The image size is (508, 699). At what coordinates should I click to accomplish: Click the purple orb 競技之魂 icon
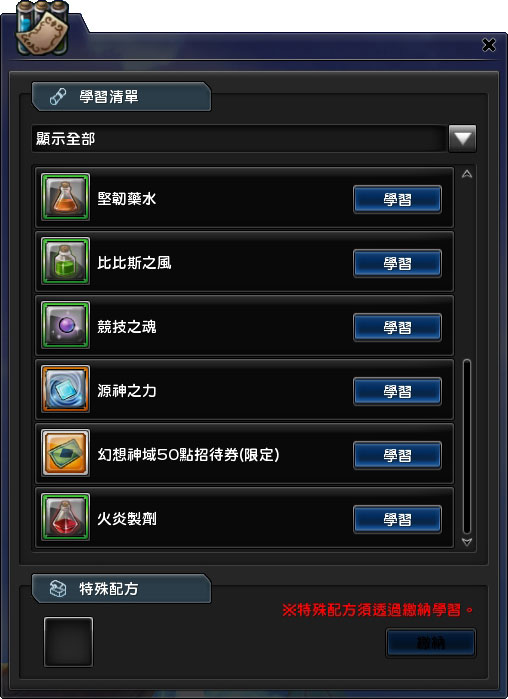66,325
